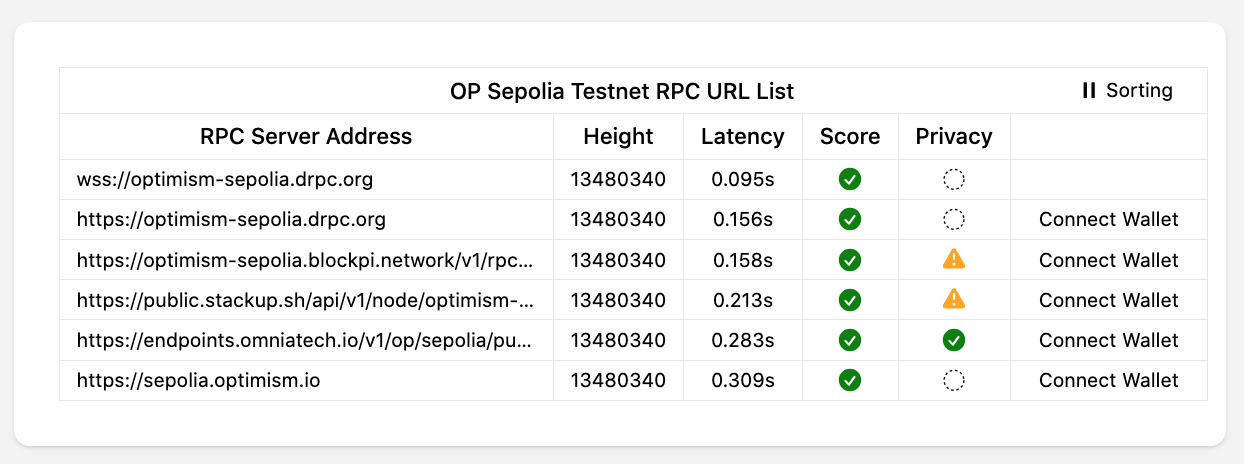Click green Score checkmark for sepolia.optimism.io row
Image resolution: width=1244 pixels, height=464 pixels.
pos(850,380)
